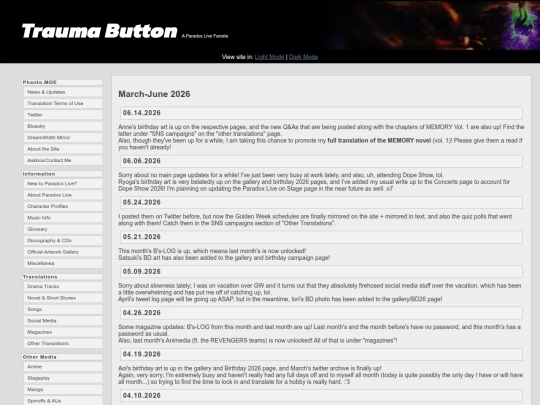Screen dimensions: 540x405
Task: Open Songs translations page
Action: [x=63, y=309]
